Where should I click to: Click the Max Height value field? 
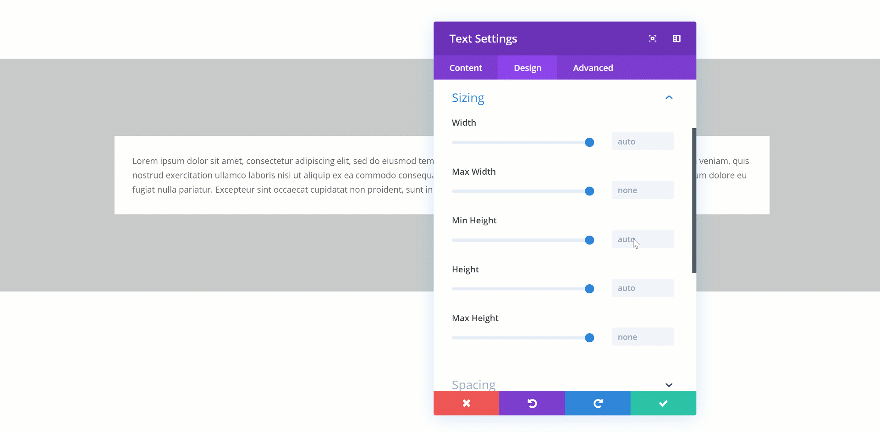642,337
